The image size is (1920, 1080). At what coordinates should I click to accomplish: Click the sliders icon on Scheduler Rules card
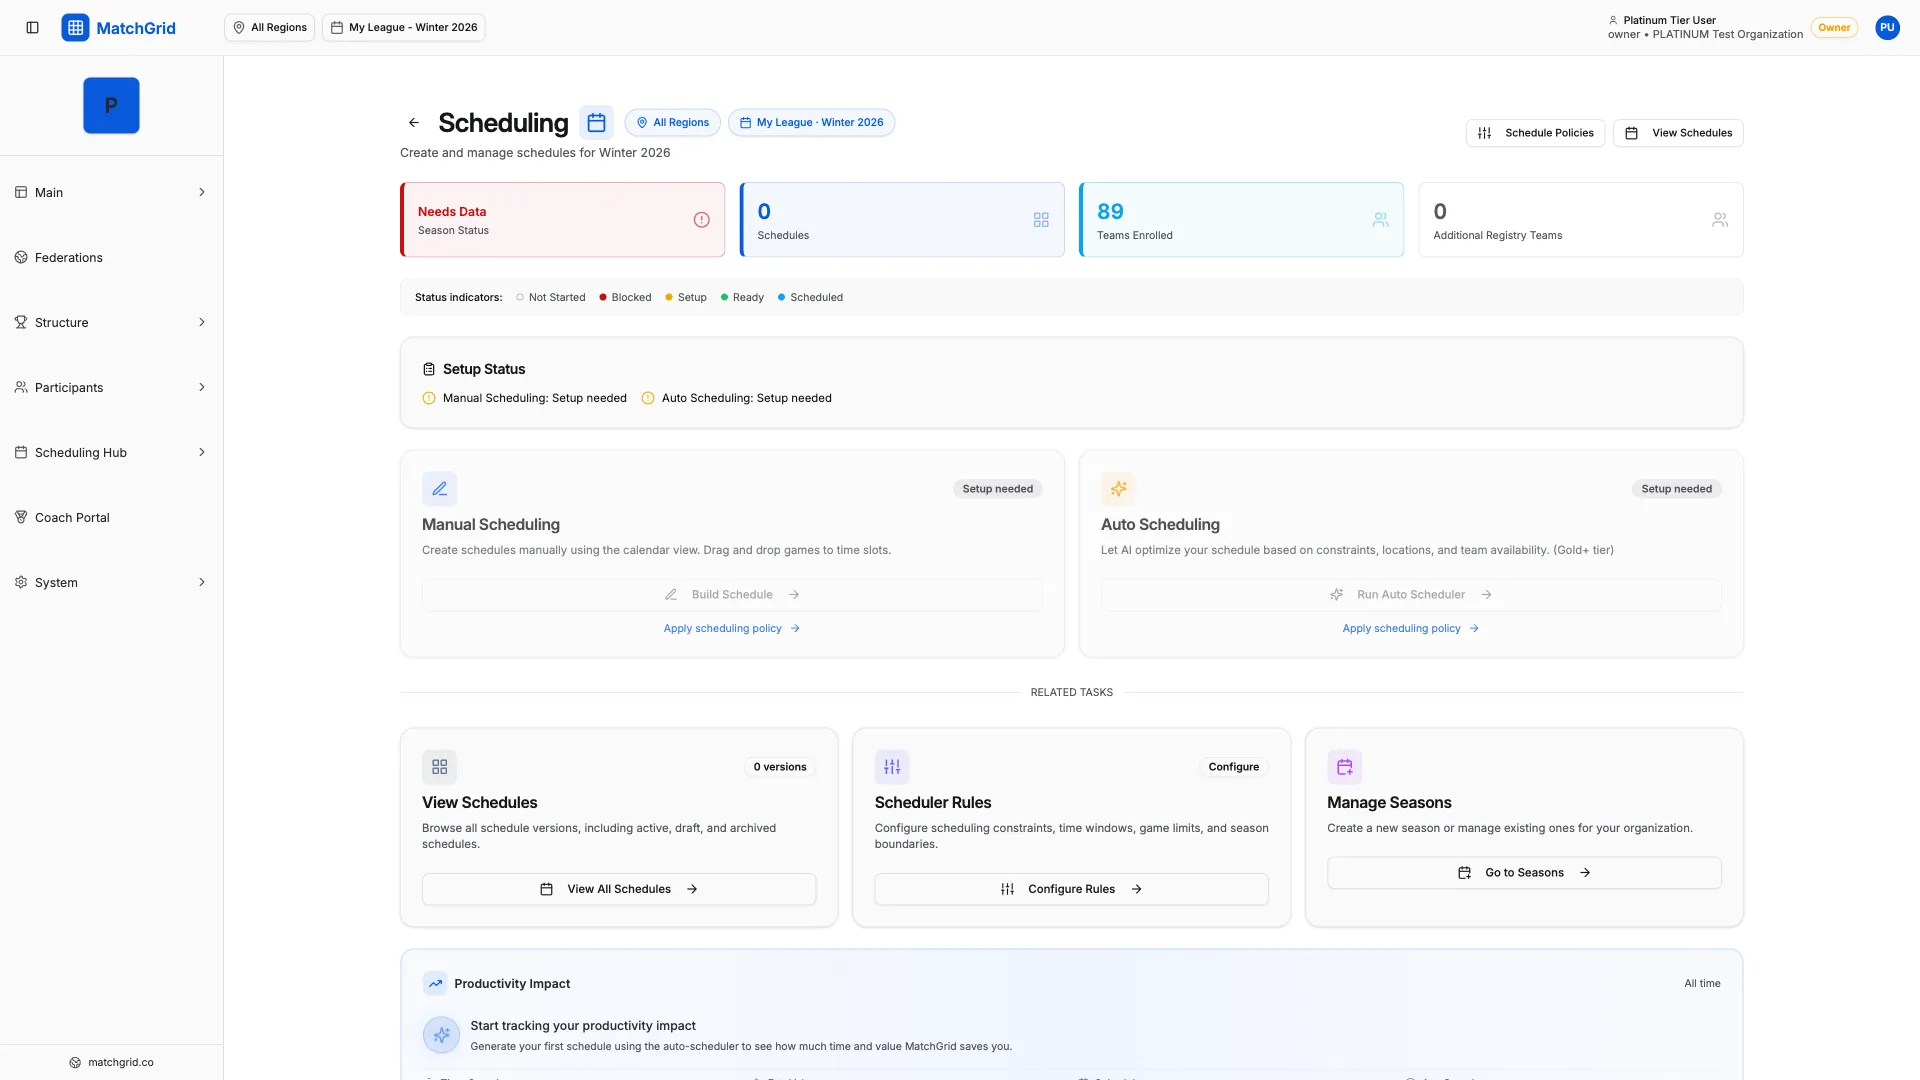(x=892, y=766)
